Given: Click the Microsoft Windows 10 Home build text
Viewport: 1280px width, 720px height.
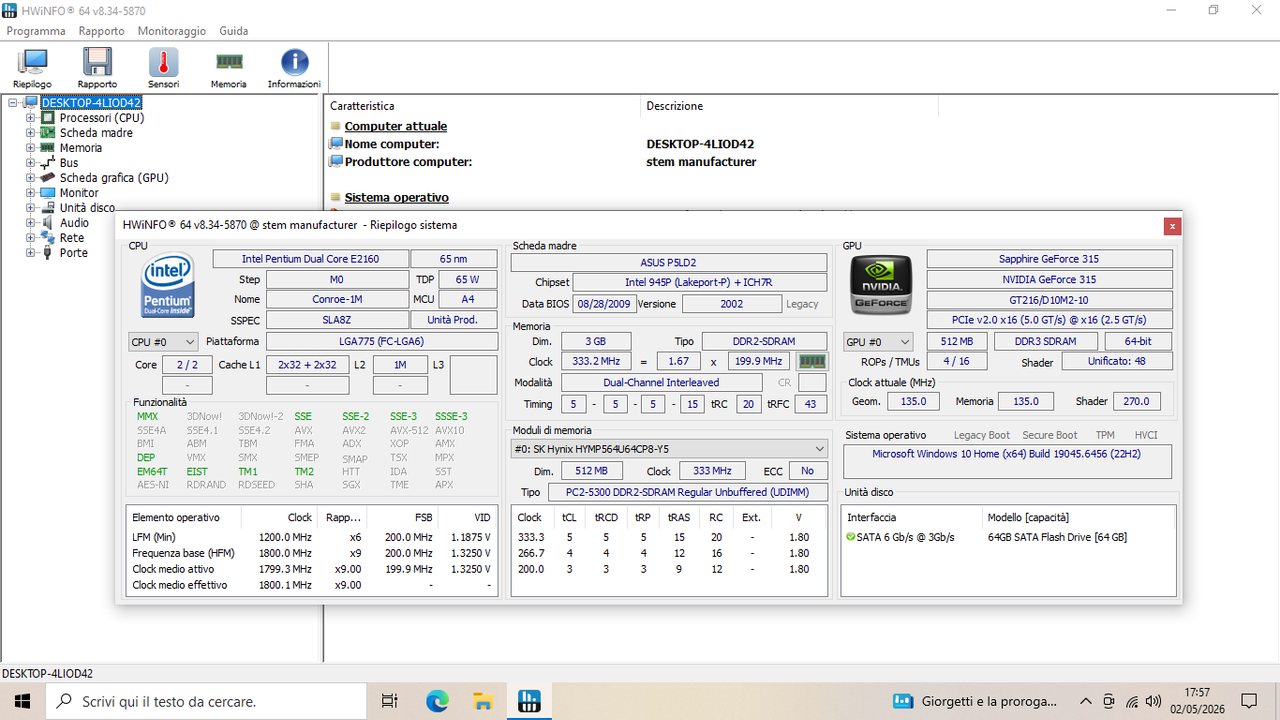Looking at the screenshot, I should 1007,453.
